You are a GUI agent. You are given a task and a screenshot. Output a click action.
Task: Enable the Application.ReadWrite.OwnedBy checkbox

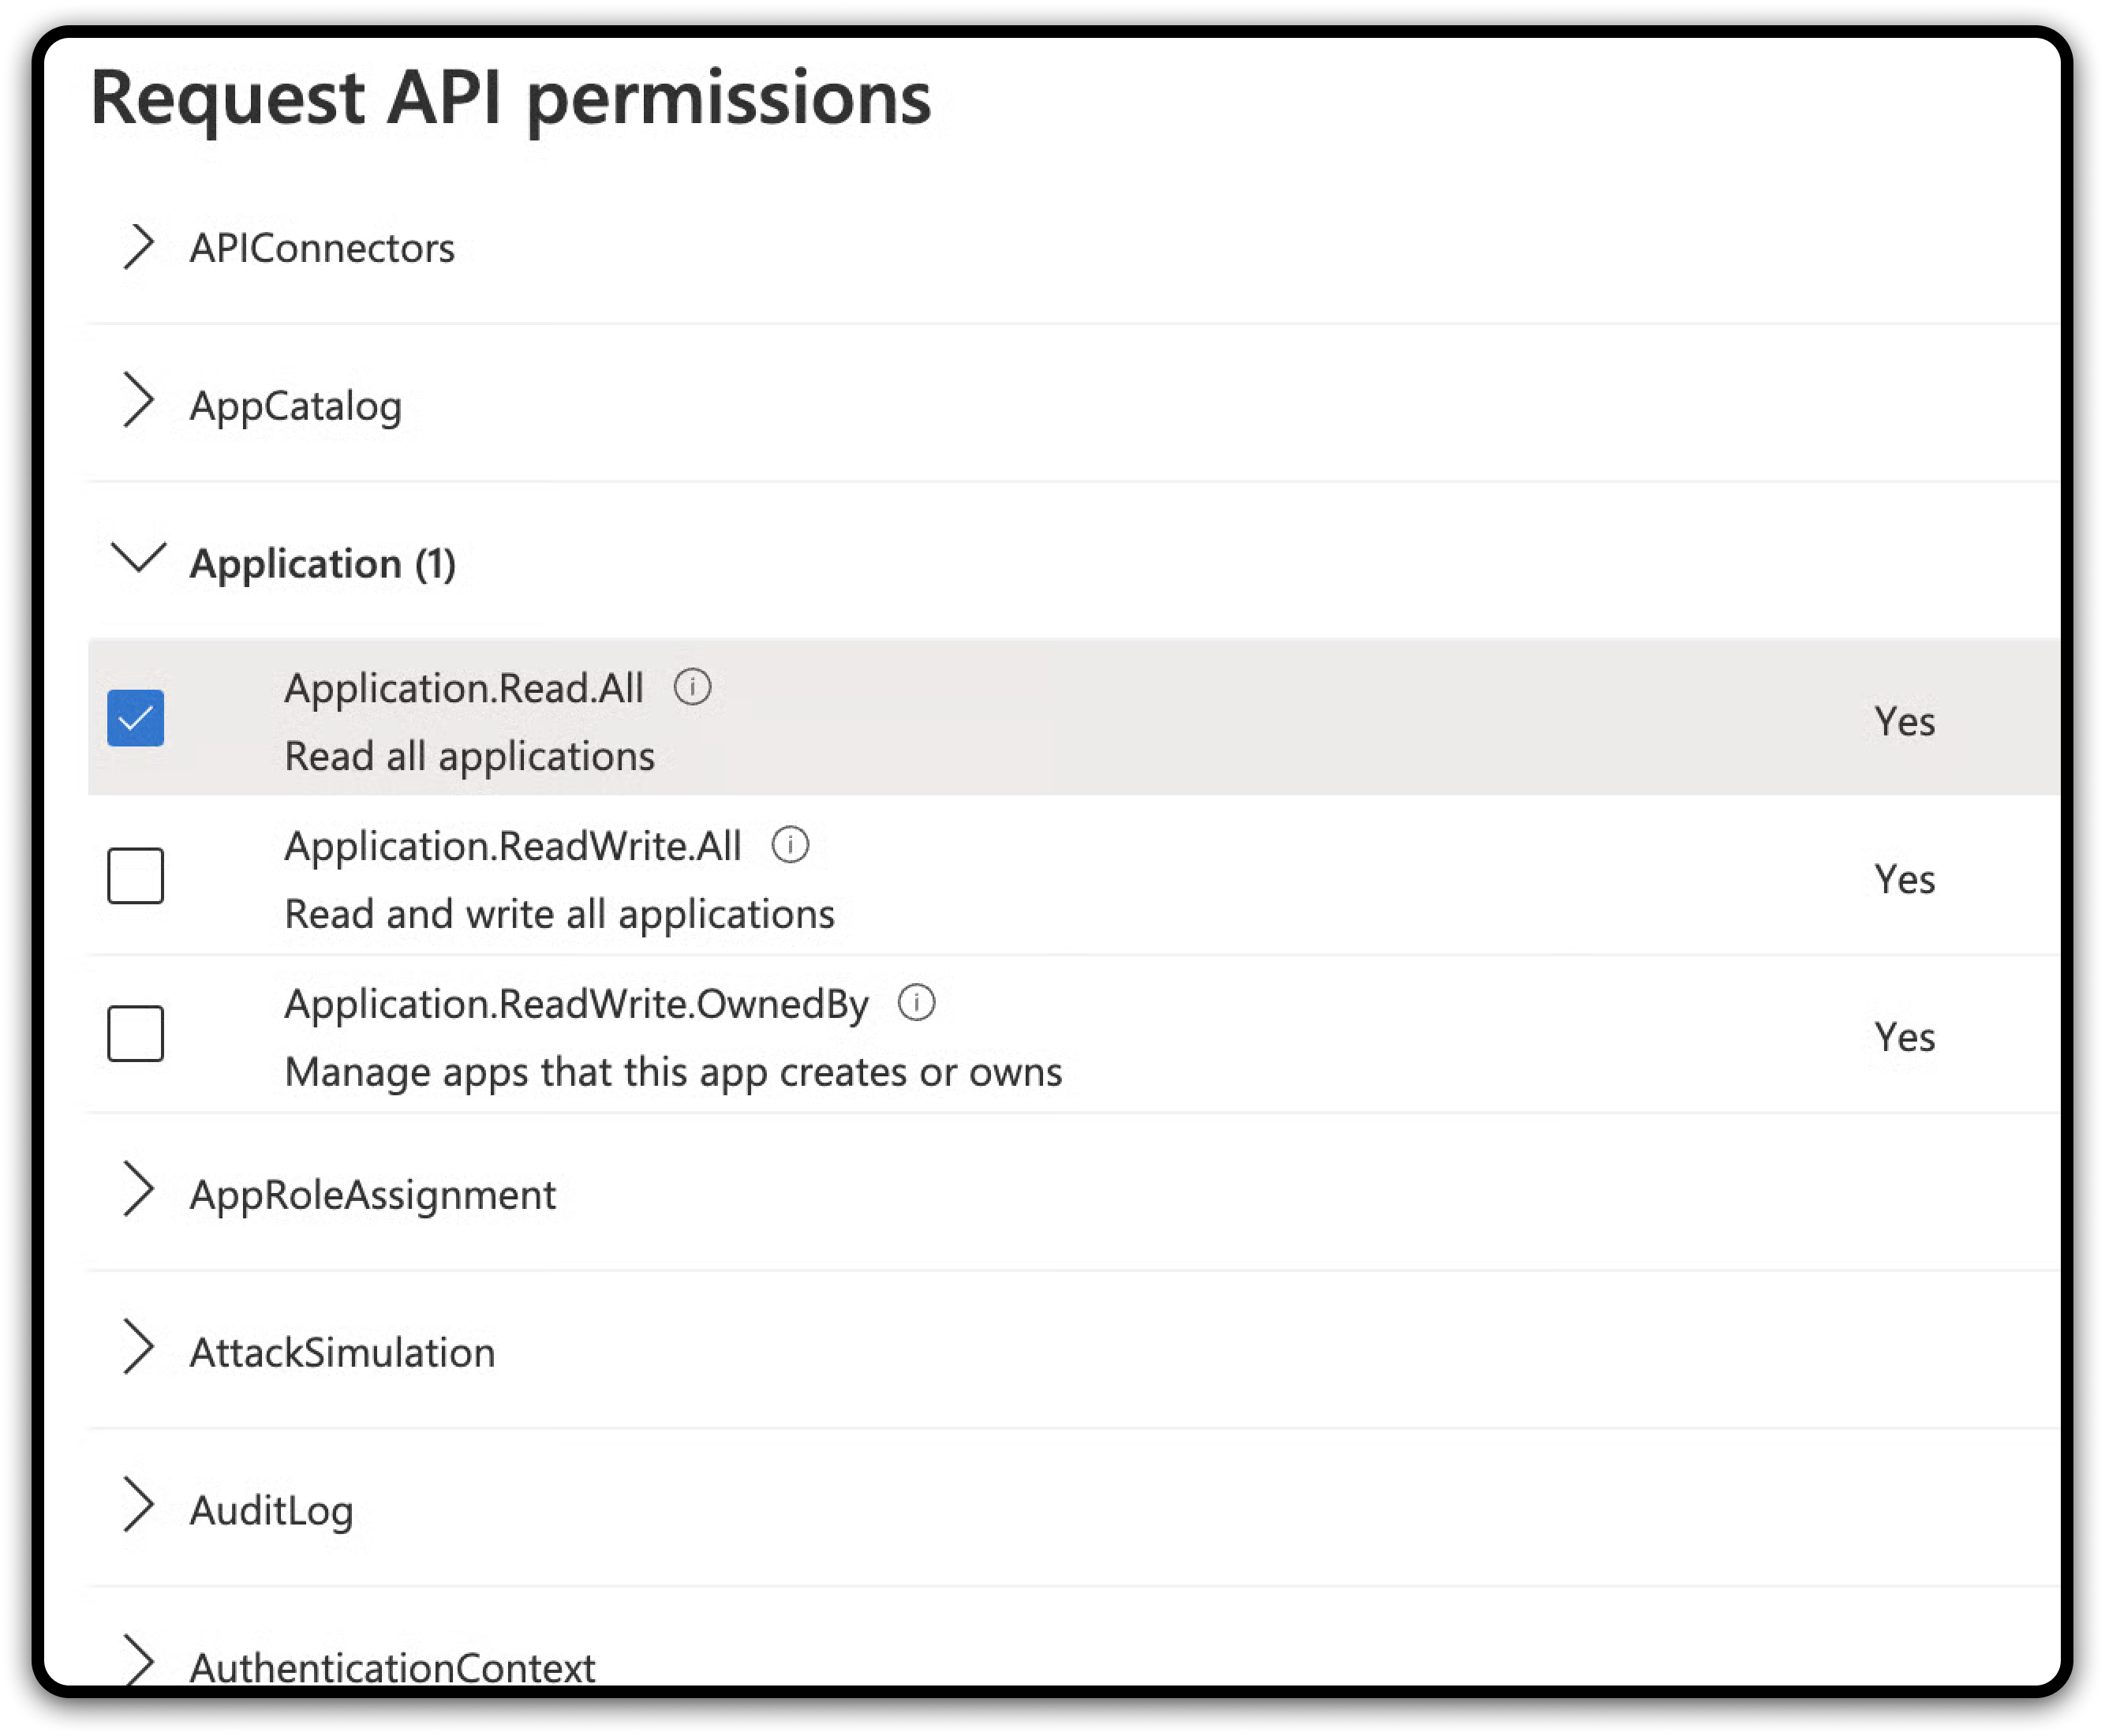tap(136, 1033)
